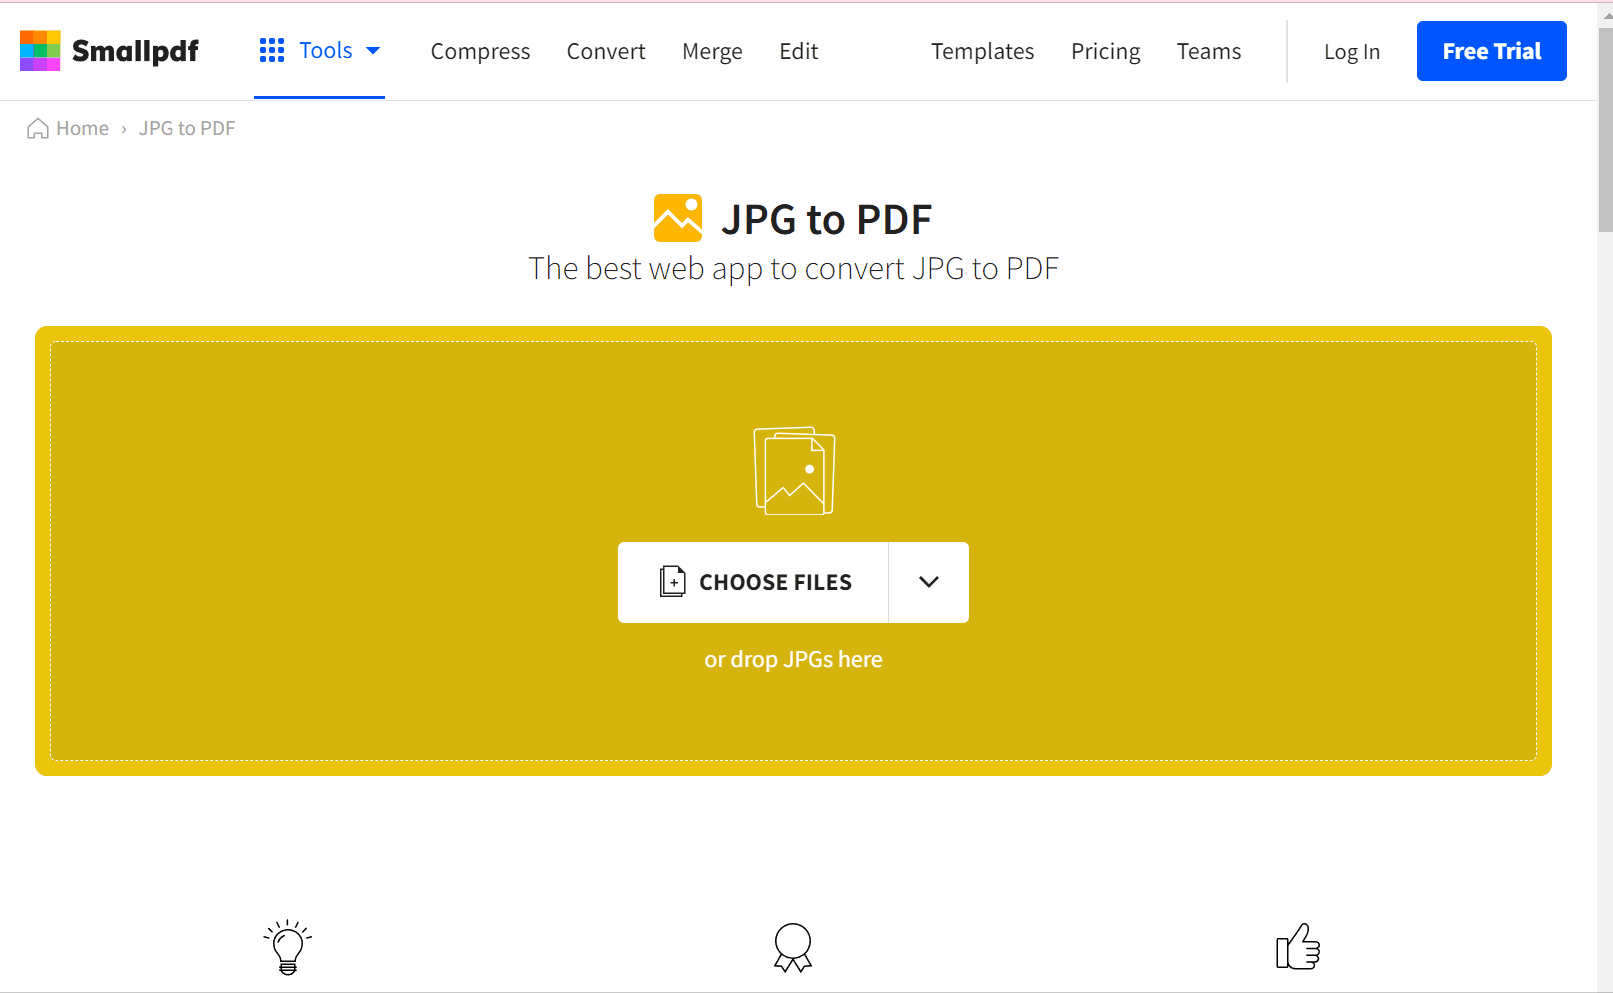Expand the Tools dropdown arrow
The width and height of the screenshot is (1613, 993).
(375, 49)
